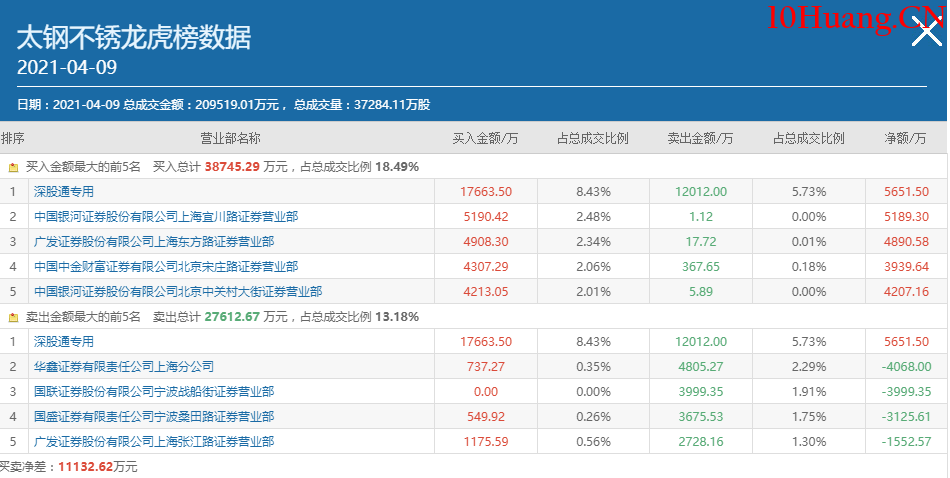
Task: Close the 太钢不锈龙虎榜数据 popup with the X
Action: [927, 31]
